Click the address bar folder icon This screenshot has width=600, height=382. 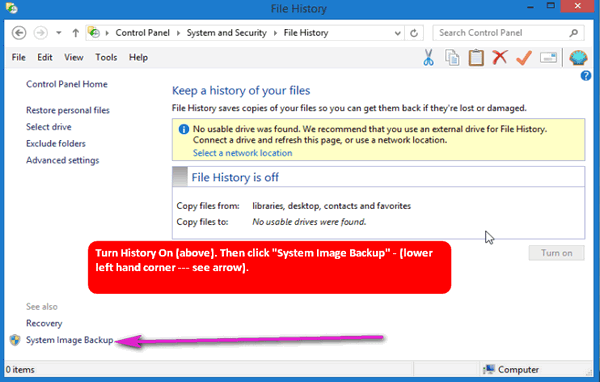coord(94,33)
